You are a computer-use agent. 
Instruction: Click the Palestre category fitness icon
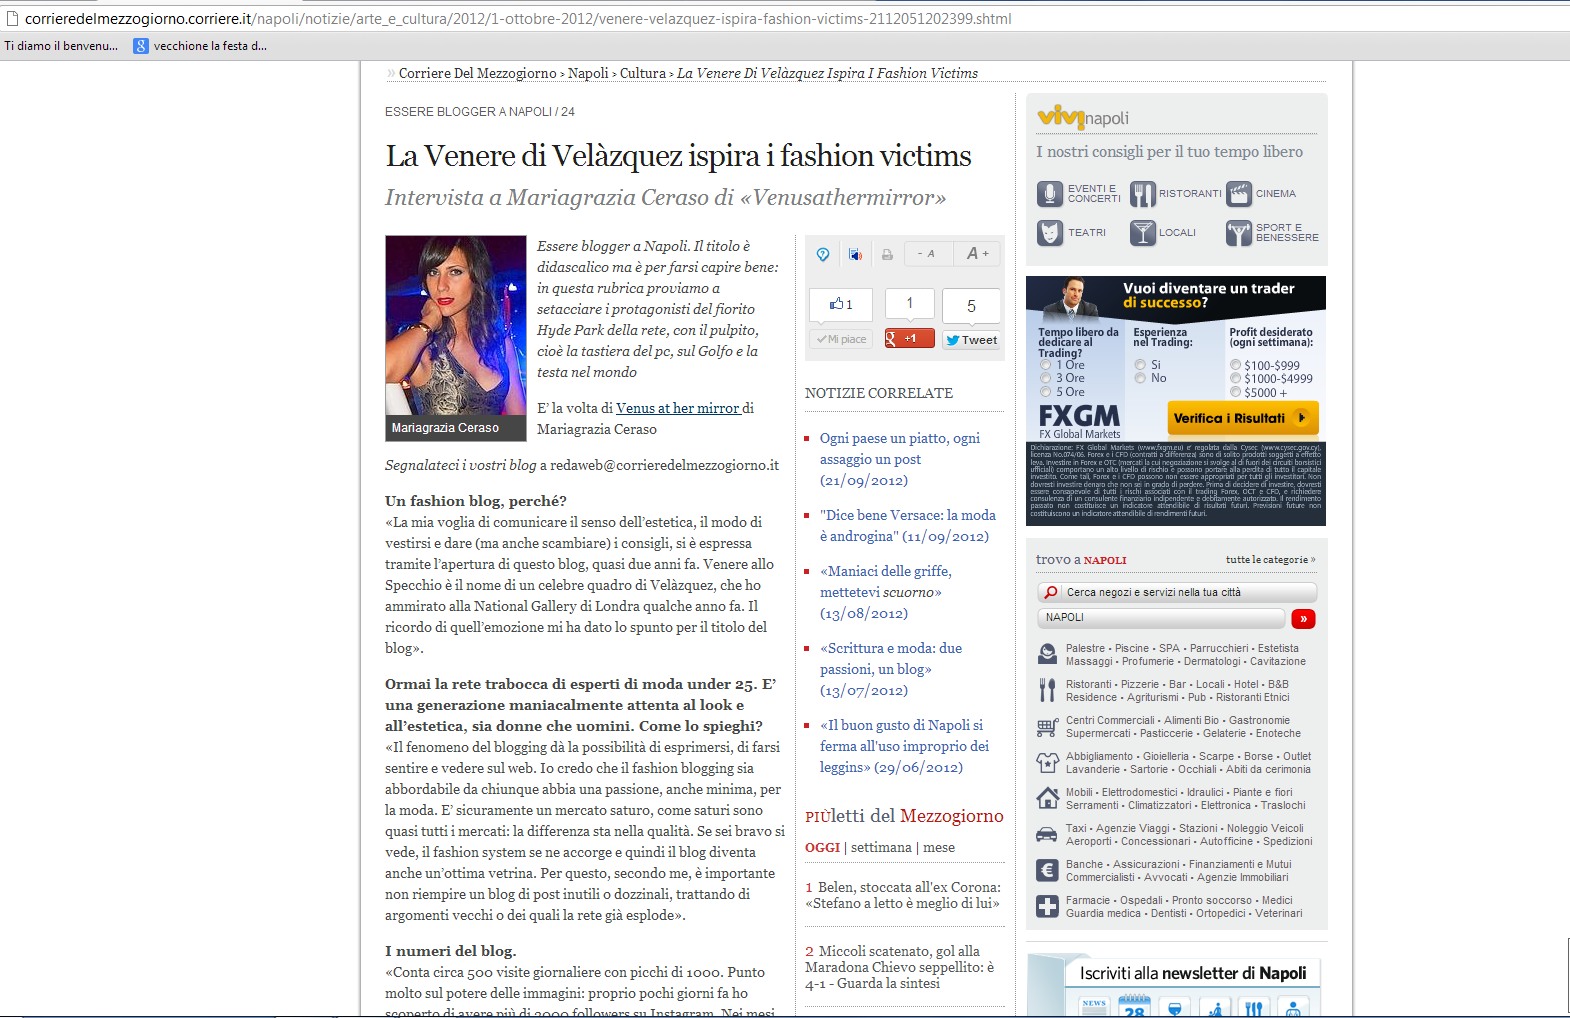(1047, 654)
